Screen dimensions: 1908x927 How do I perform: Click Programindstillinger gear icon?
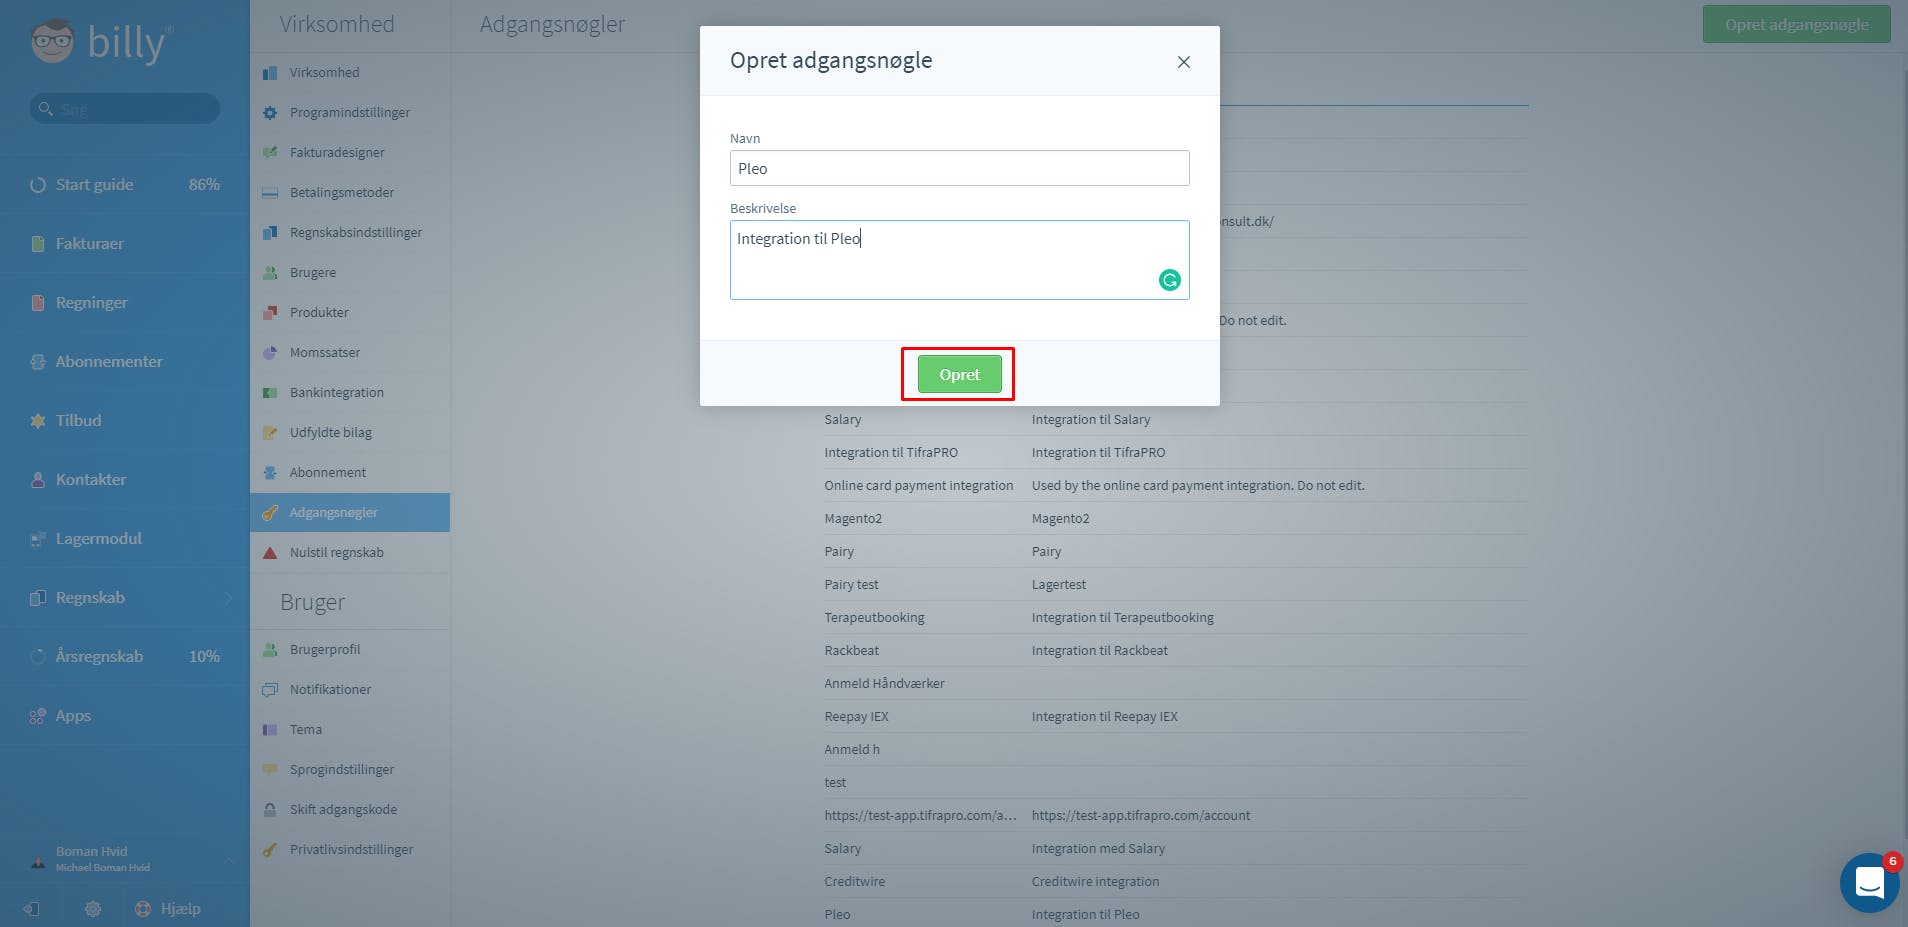click(270, 113)
